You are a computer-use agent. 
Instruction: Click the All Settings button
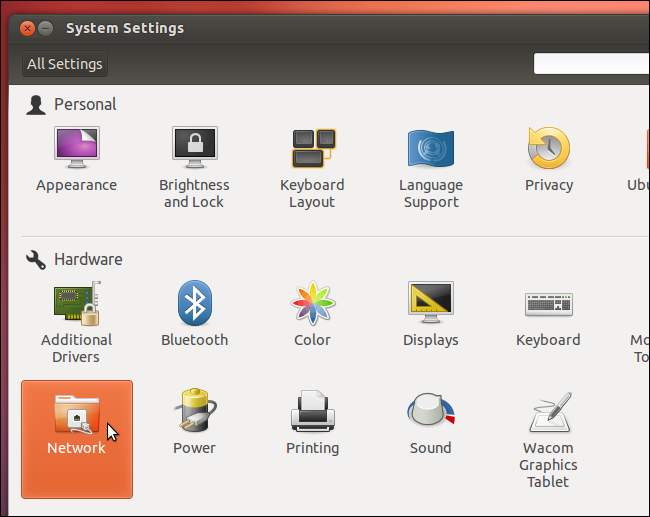pyautogui.click(x=65, y=64)
